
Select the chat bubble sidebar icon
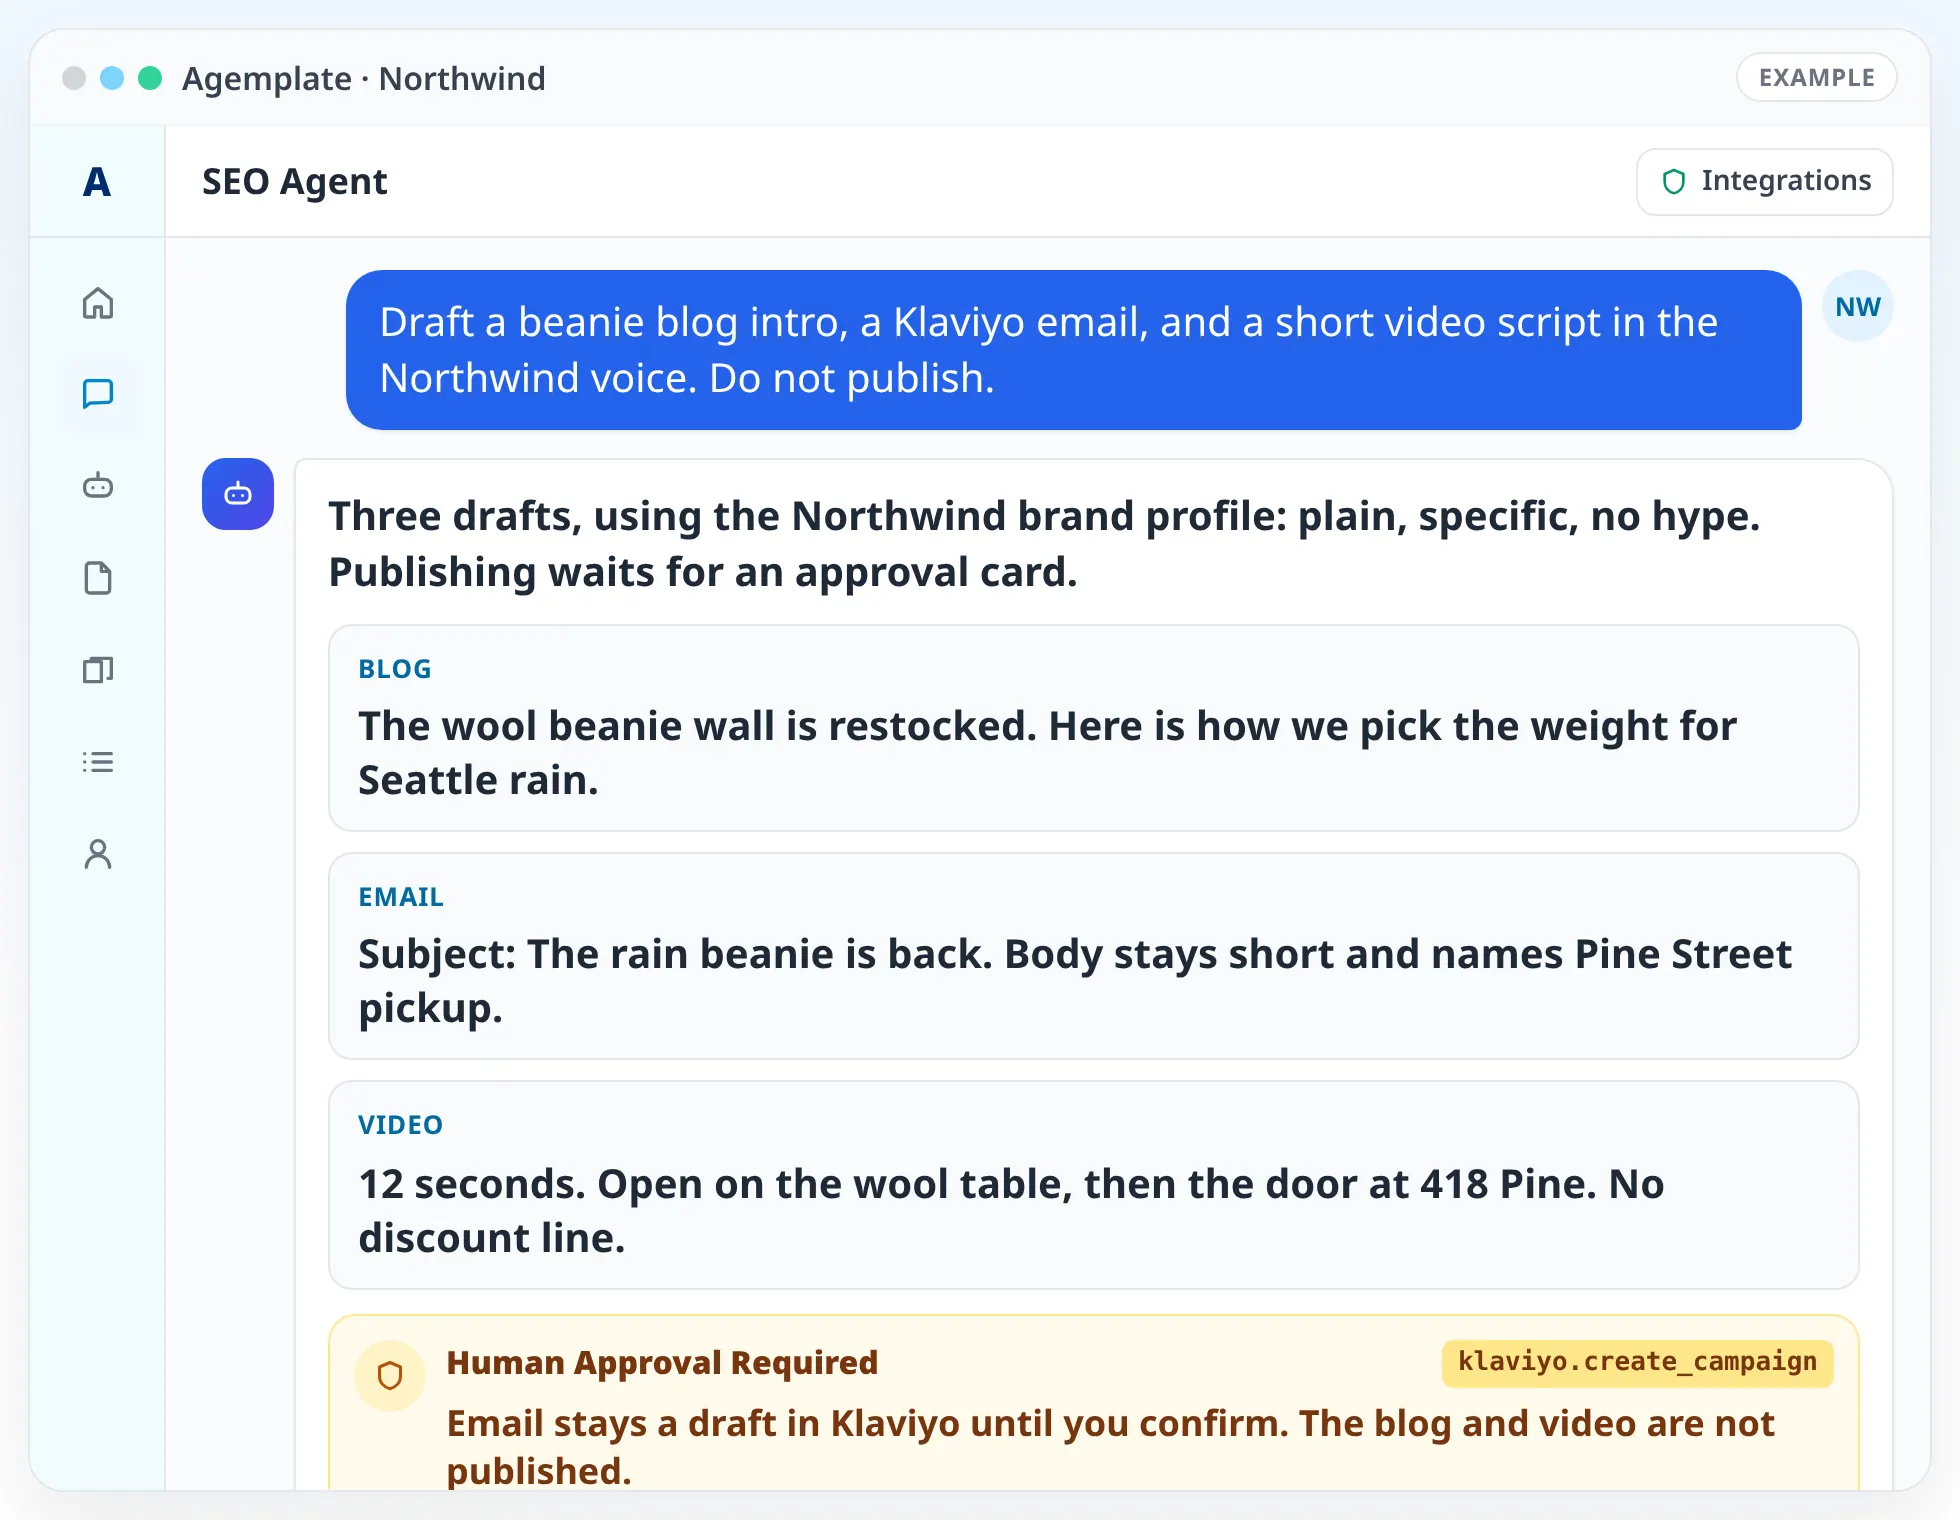(98, 394)
